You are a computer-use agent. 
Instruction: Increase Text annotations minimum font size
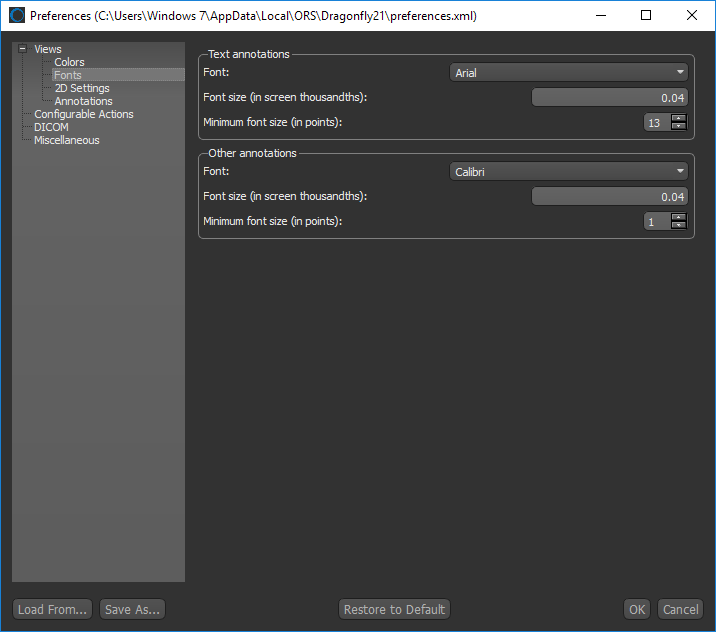tap(679, 118)
